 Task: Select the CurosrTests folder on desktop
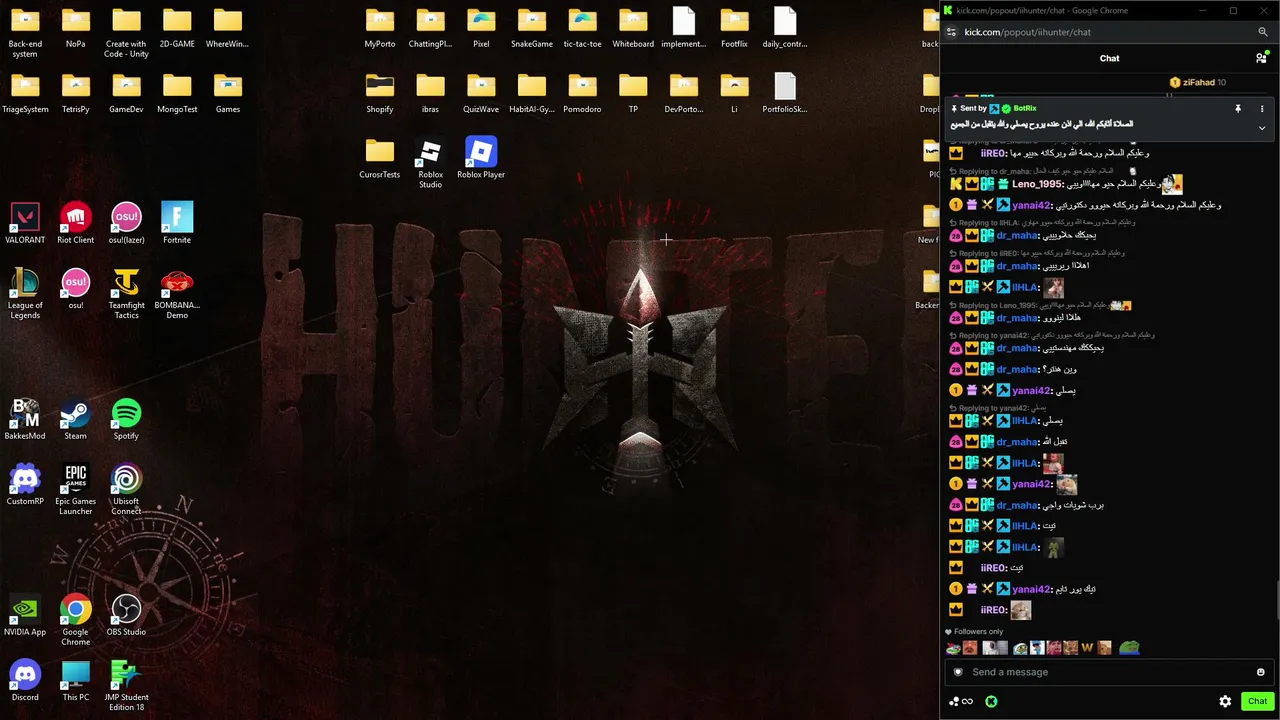pyautogui.click(x=380, y=159)
